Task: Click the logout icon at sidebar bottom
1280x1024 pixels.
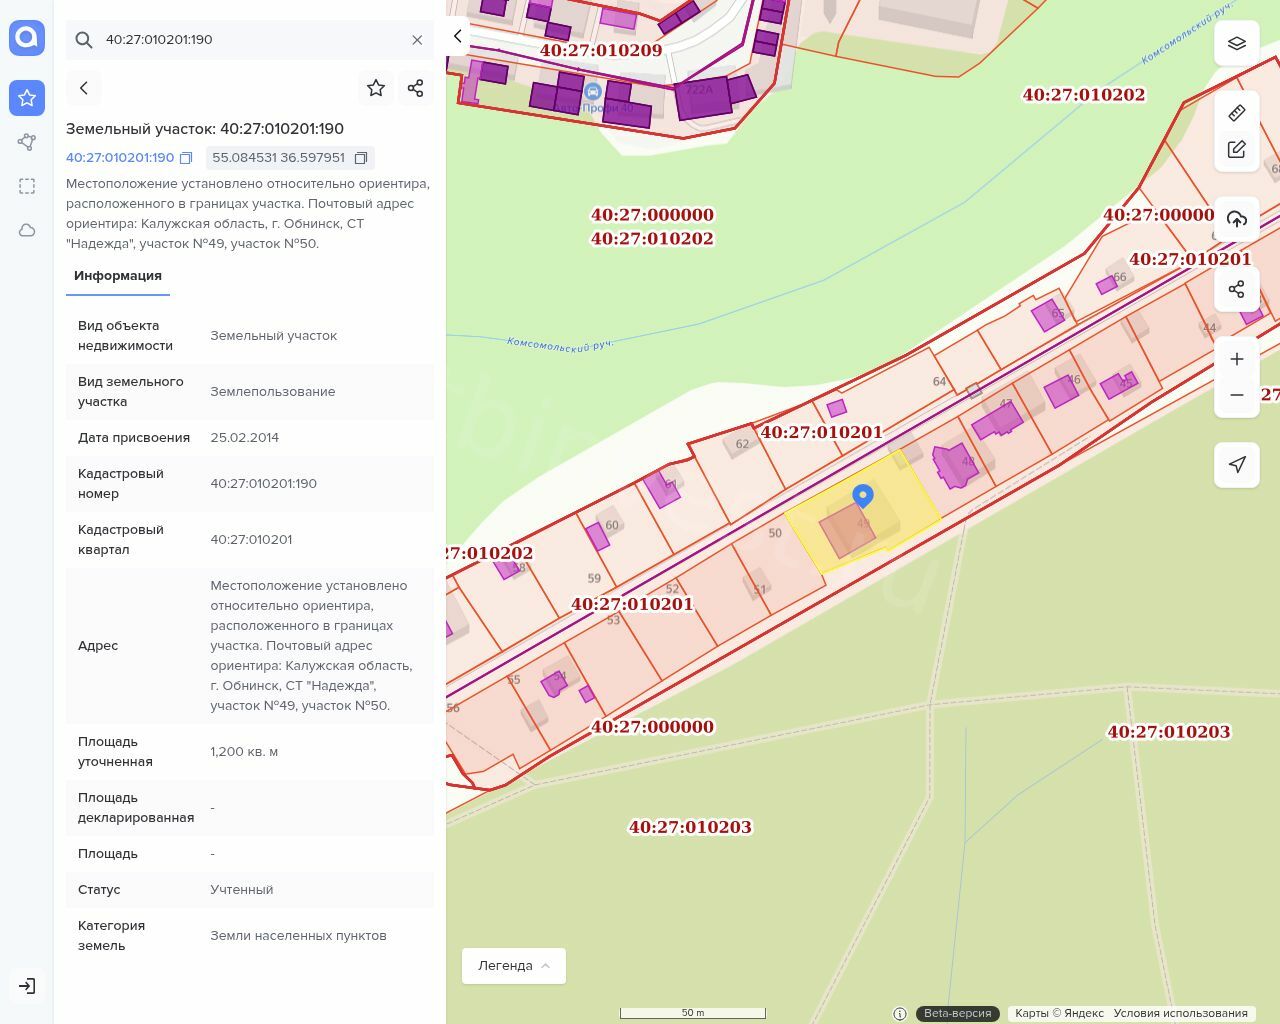Action: [x=27, y=986]
